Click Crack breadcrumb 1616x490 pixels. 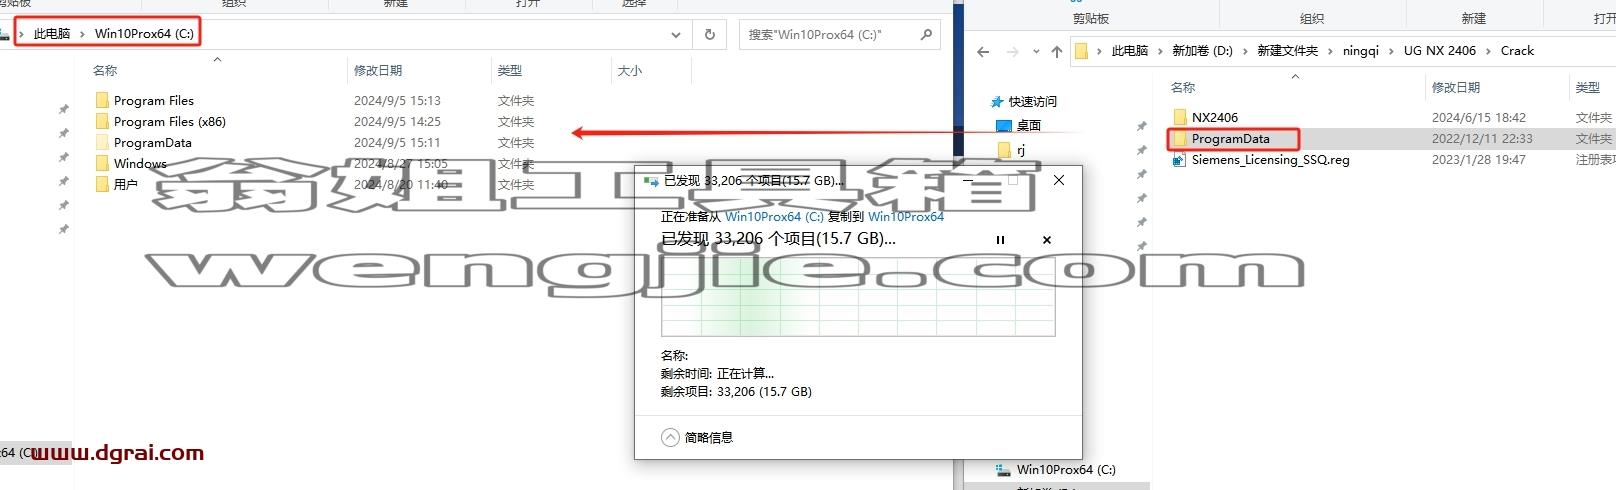pyautogui.click(x=1517, y=50)
